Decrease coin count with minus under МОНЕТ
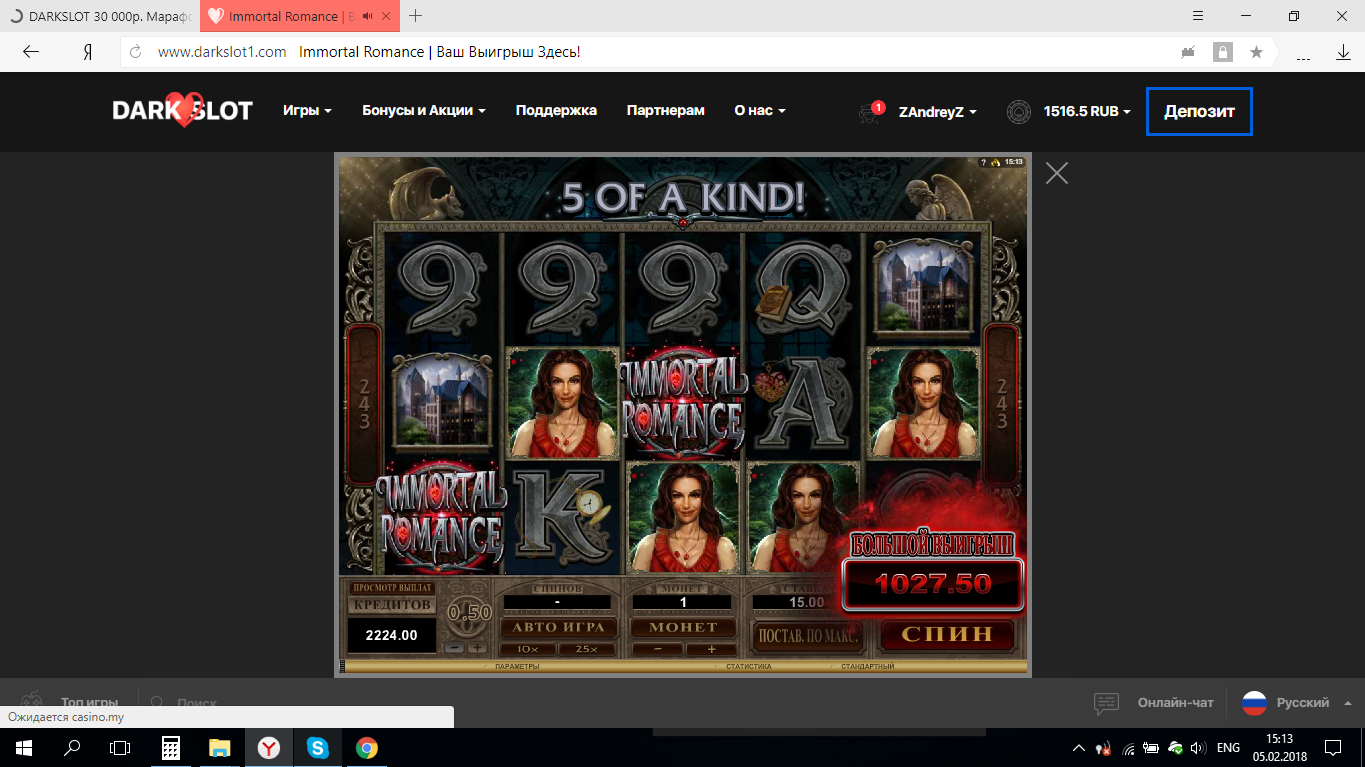 click(x=657, y=649)
